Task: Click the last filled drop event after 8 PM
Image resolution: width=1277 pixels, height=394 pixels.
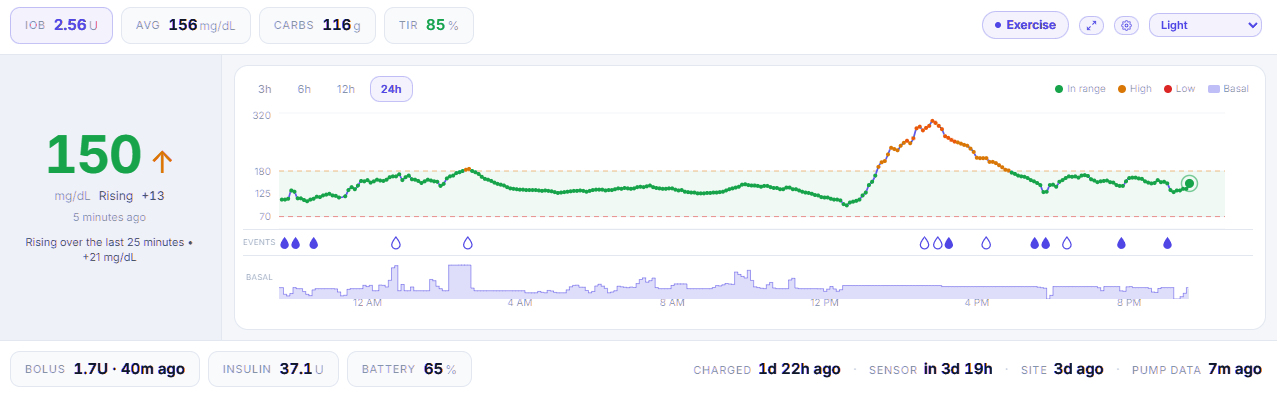Action: (1167, 243)
